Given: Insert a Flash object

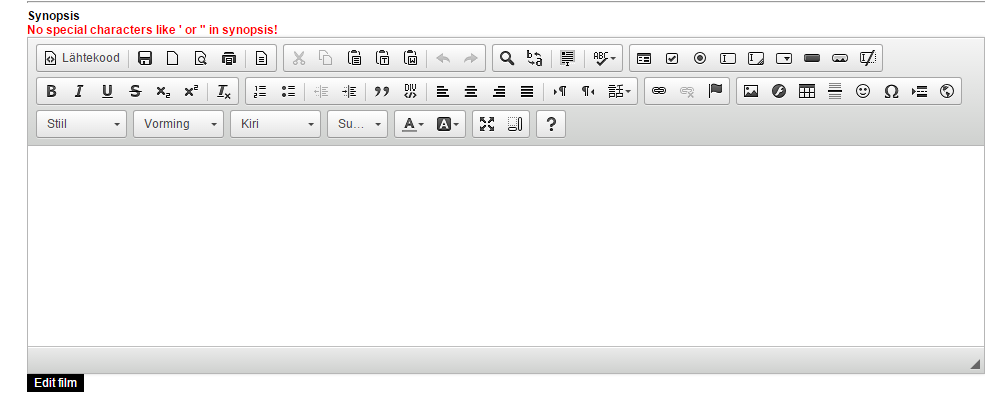Looking at the screenshot, I should 779,91.
